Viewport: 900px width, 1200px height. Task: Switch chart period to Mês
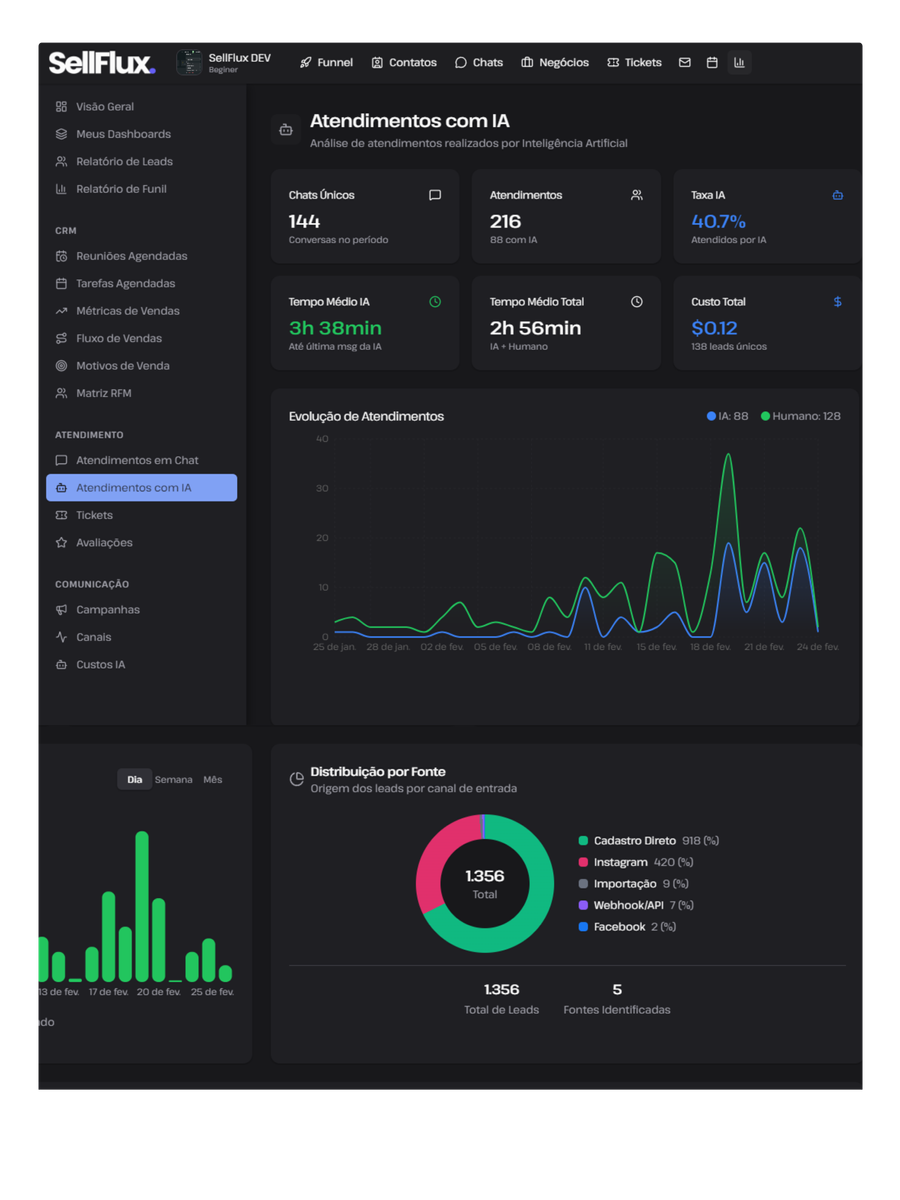tap(213, 780)
